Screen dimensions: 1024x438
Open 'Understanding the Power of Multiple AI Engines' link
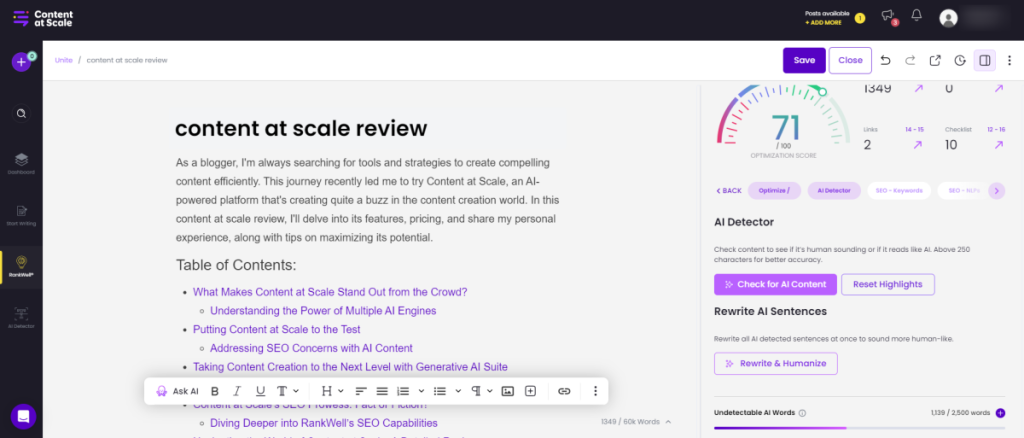(x=323, y=311)
